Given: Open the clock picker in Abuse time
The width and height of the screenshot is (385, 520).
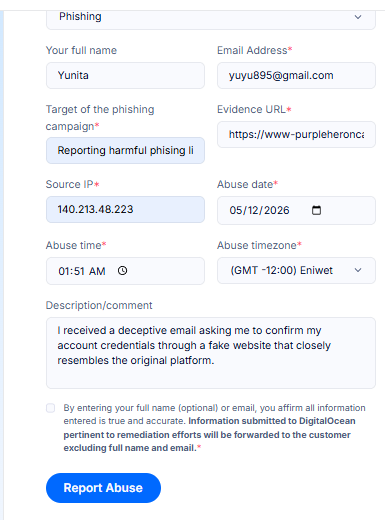Looking at the screenshot, I should point(122,271).
